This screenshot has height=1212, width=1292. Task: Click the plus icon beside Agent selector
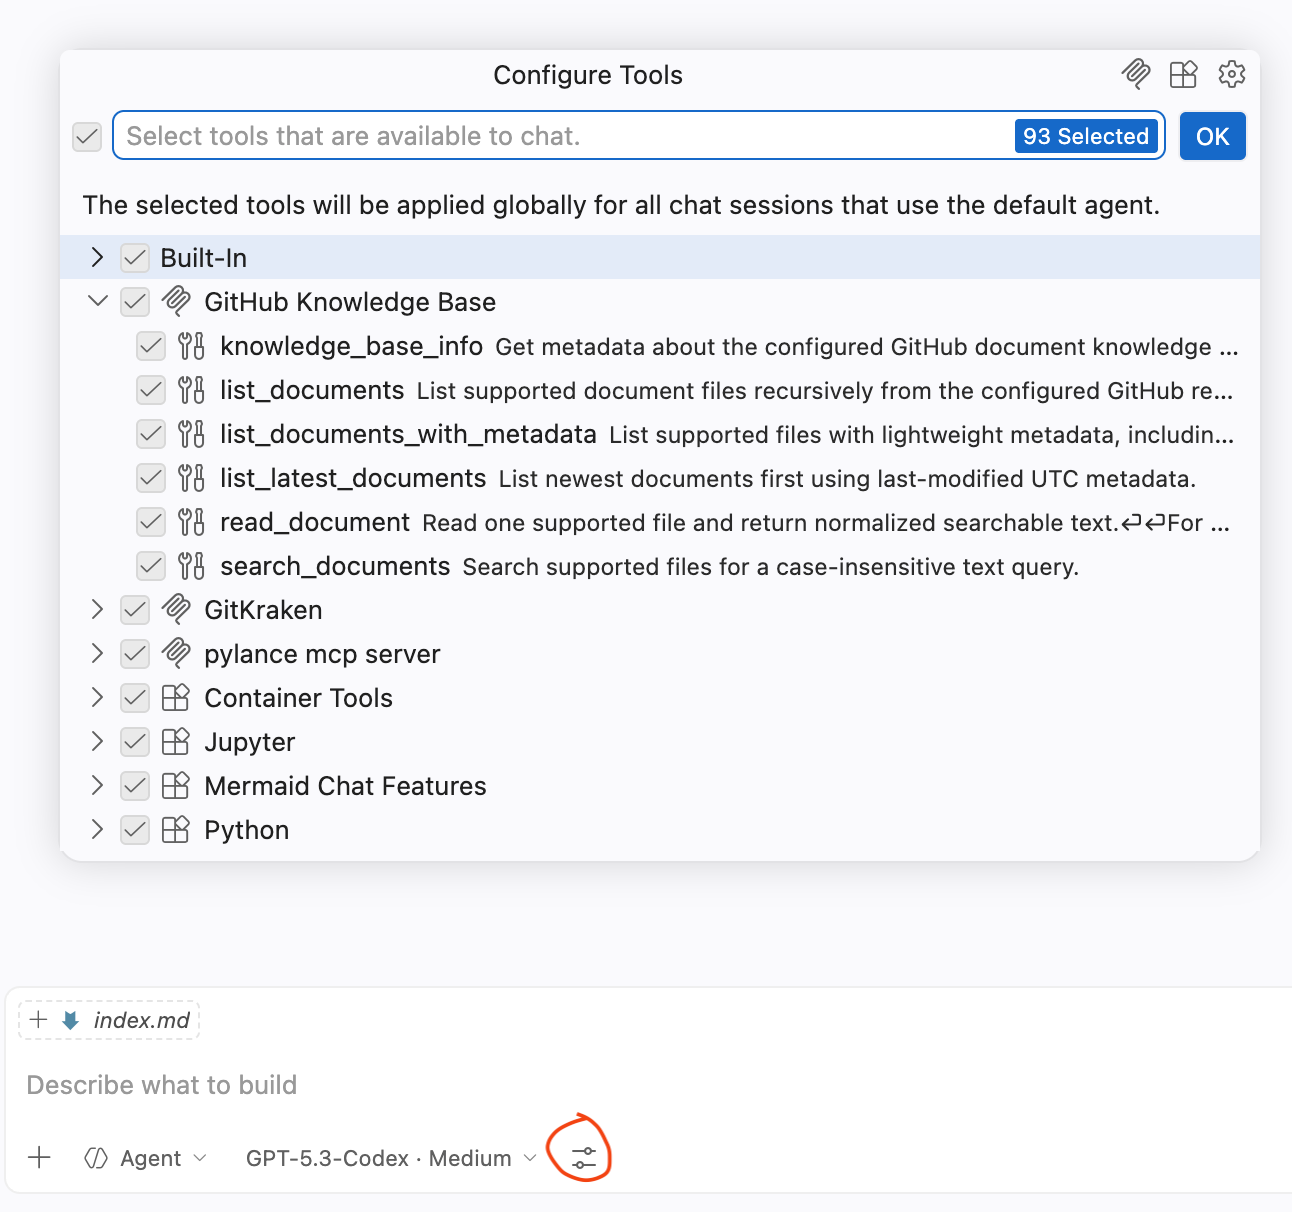coord(40,1158)
